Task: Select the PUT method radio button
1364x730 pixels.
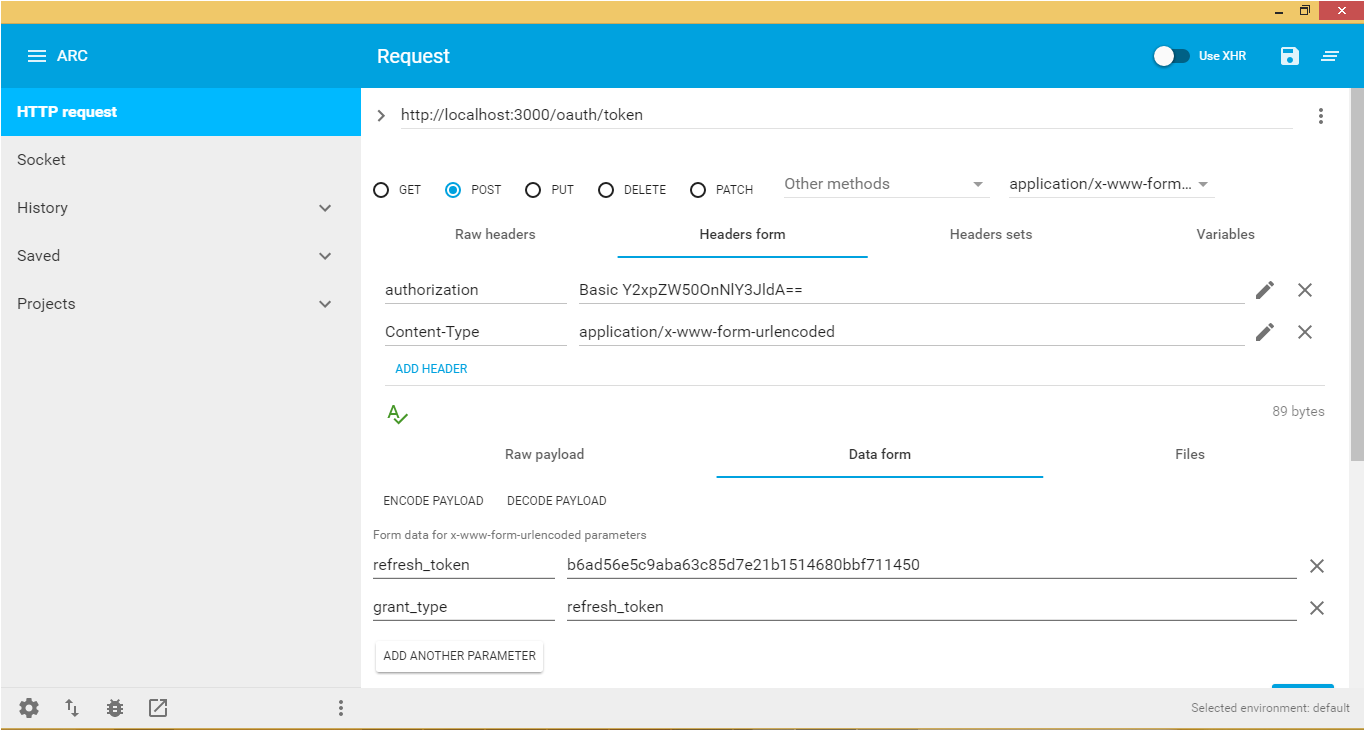Action: pos(533,190)
